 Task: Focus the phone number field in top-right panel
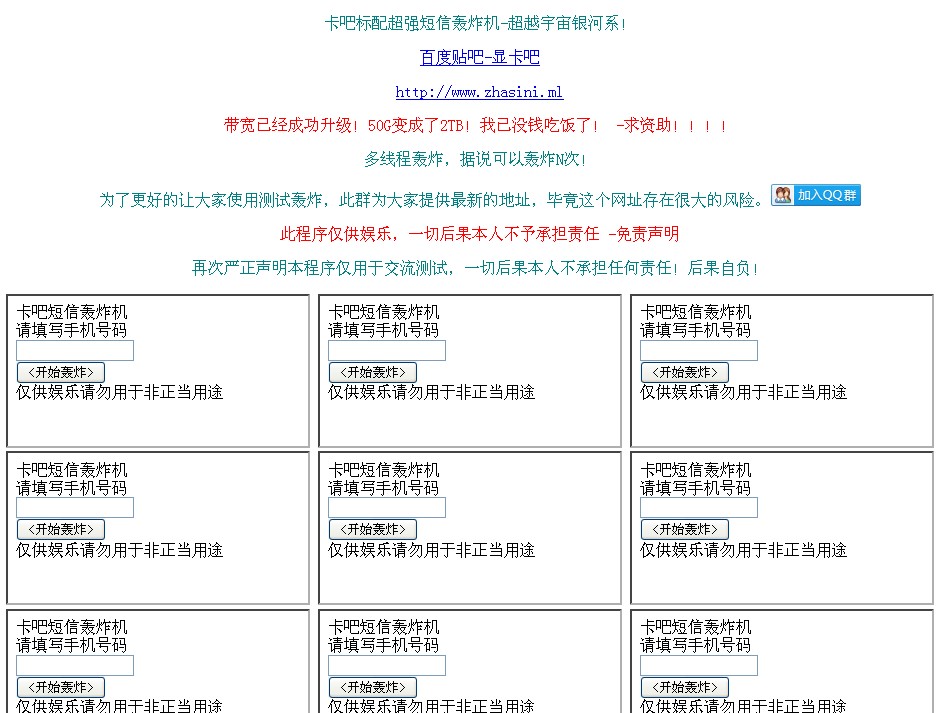(699, 350)
